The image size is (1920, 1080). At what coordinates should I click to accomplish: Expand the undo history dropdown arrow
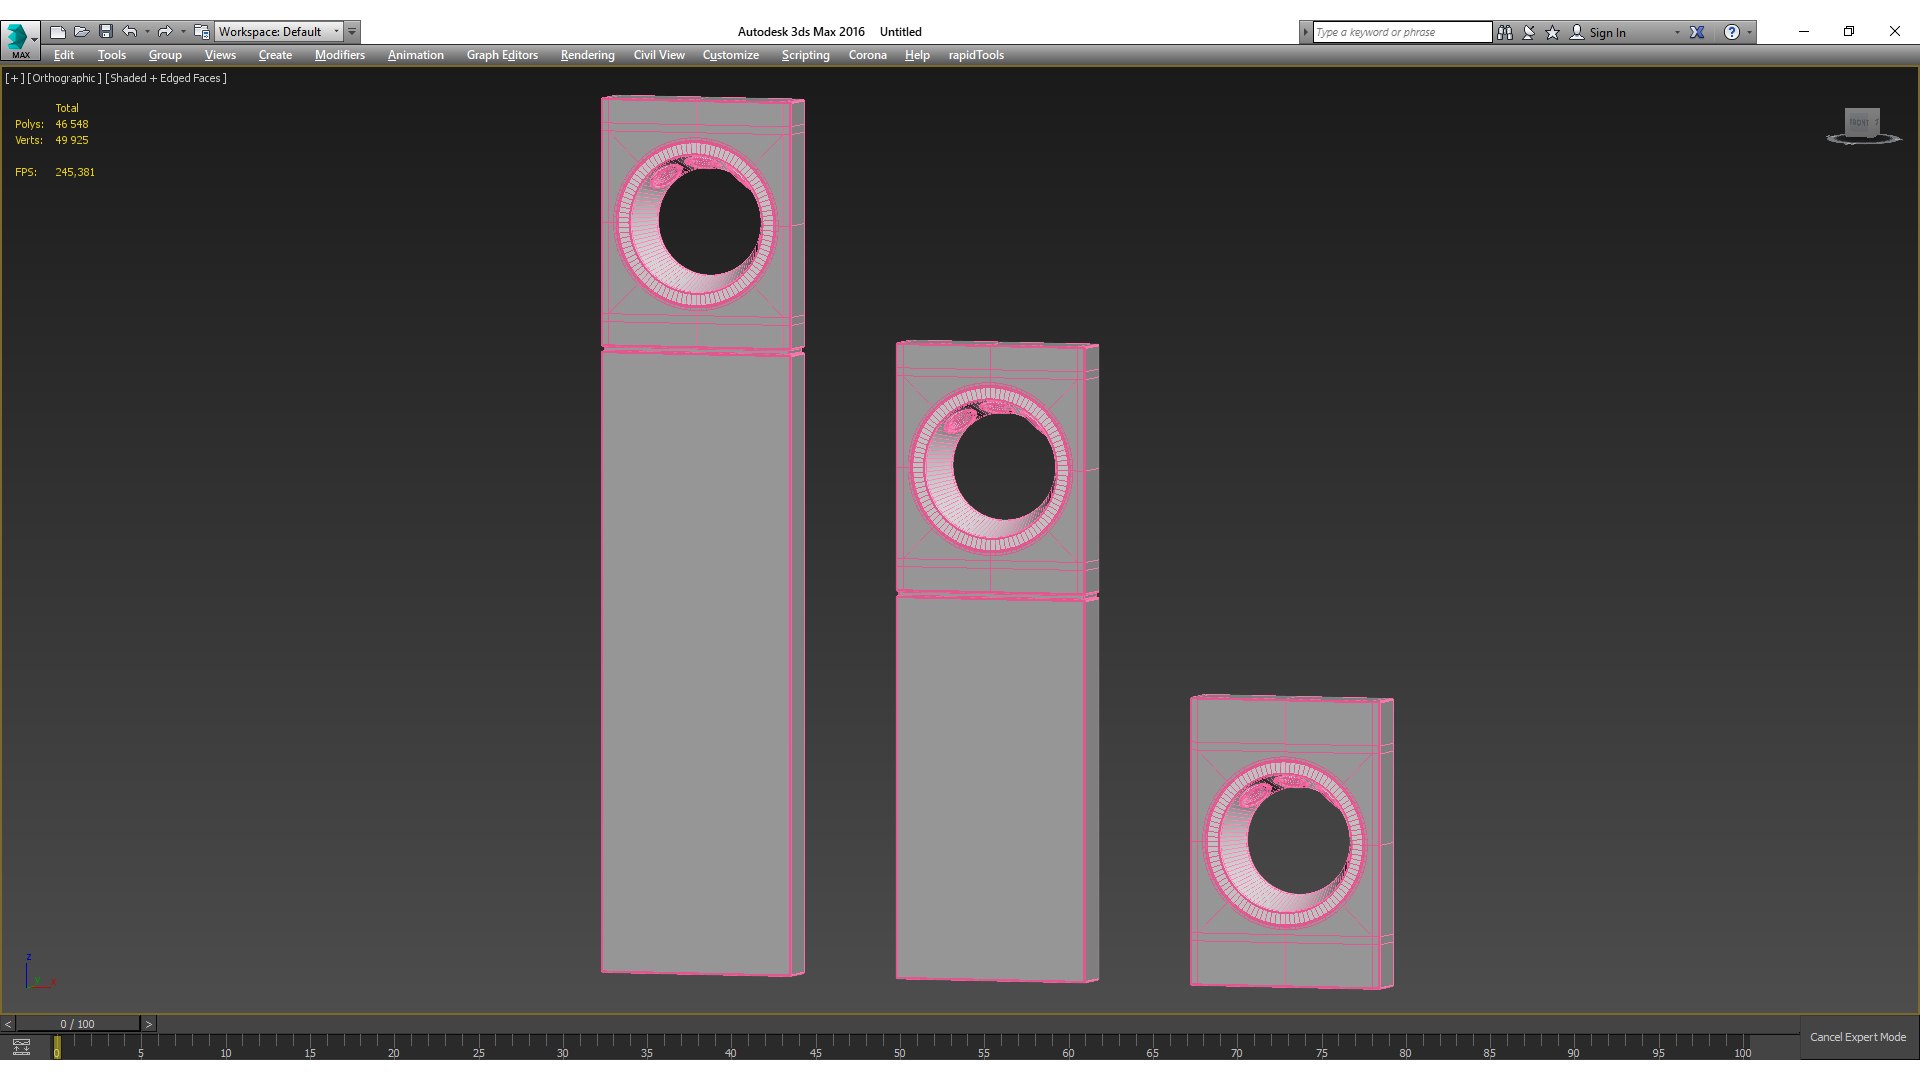tap(147, 32)
